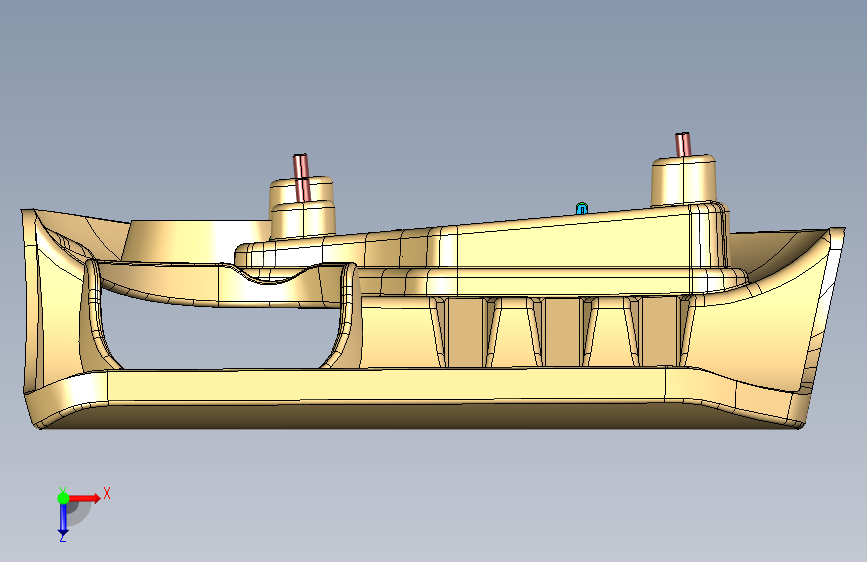The image size is (867, 562).
Task: Select the right cylindrical boss under the pin
Action: [684, 180]
